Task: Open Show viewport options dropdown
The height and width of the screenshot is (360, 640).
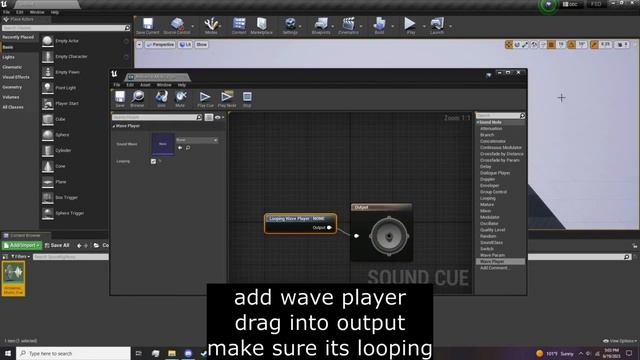Action: click(202, 44)
